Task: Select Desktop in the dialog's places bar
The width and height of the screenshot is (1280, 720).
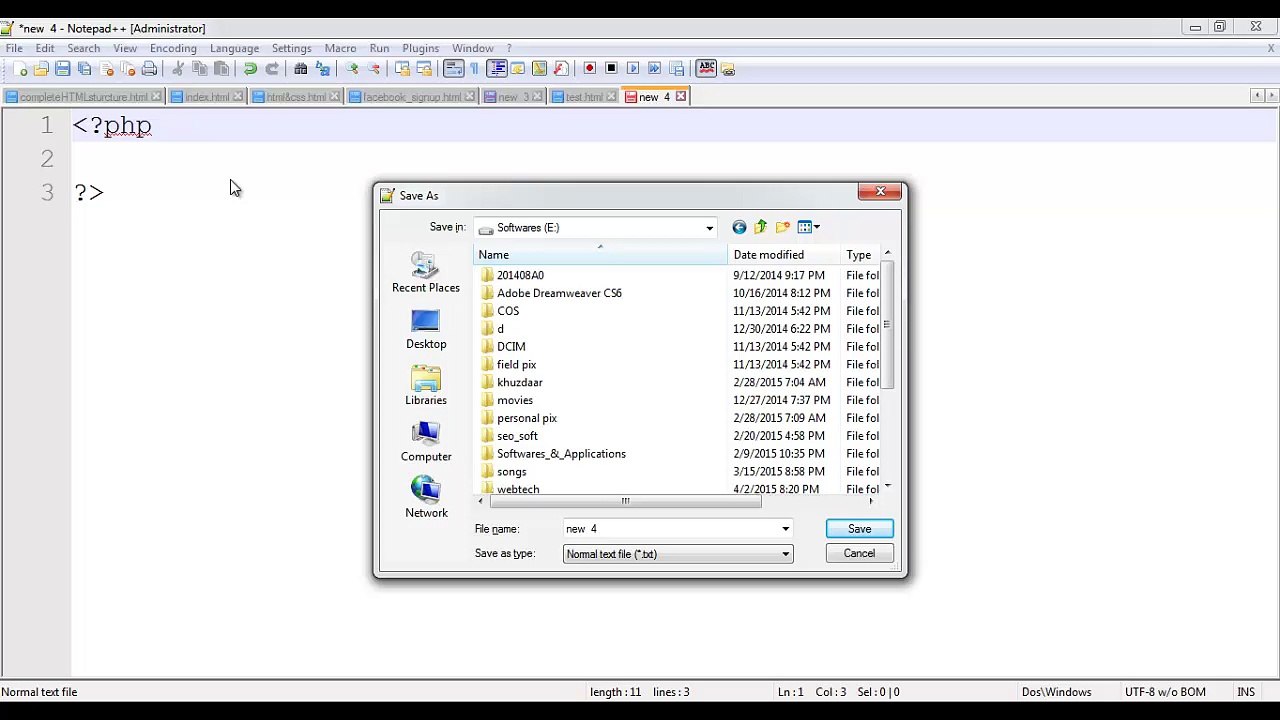Action: pos(426,330)
